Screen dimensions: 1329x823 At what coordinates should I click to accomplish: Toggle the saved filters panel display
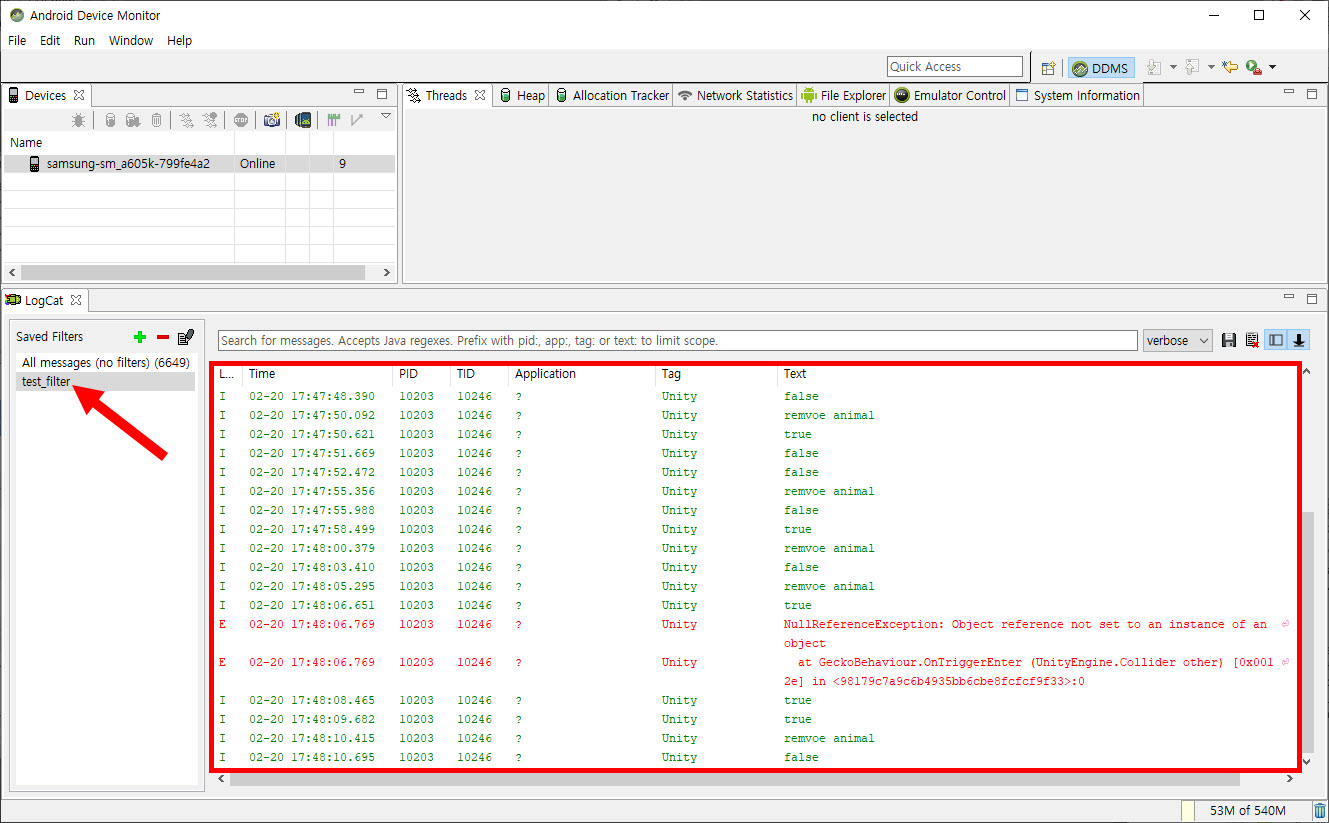[1276, 340]
